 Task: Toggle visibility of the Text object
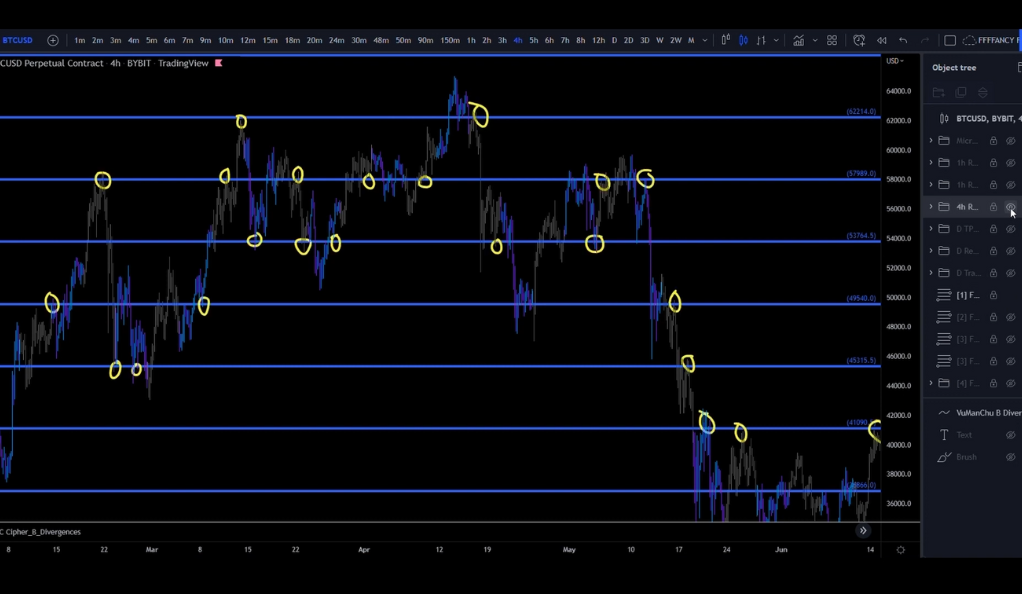[x=1010, y=435]
